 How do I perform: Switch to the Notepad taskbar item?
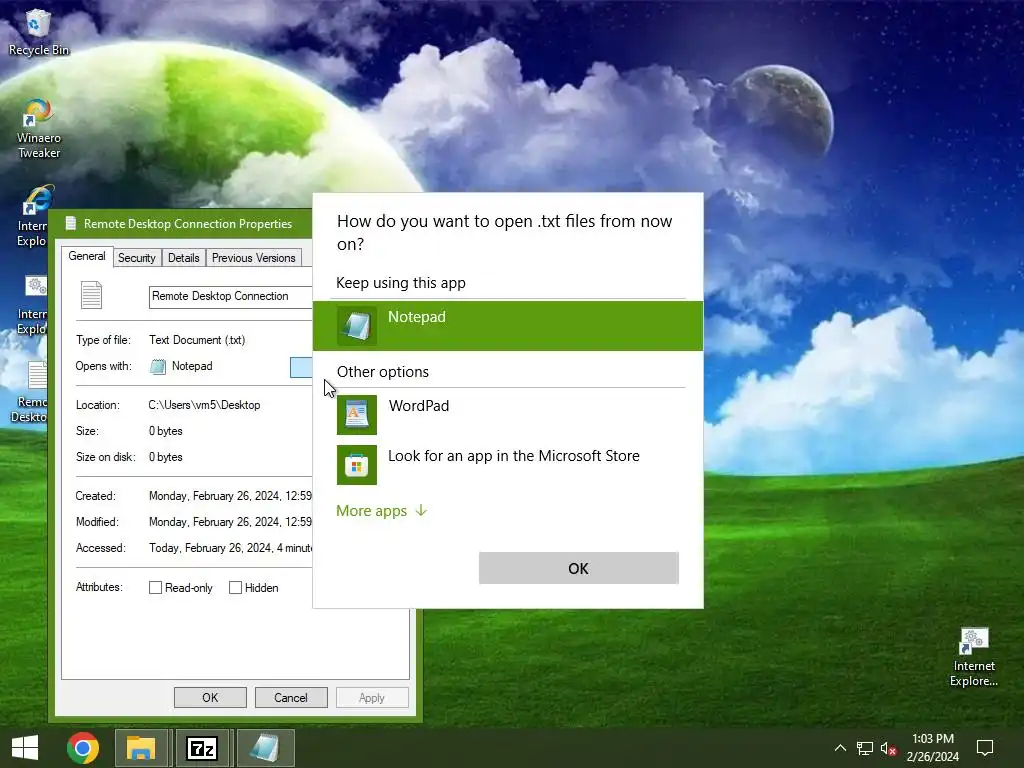pyautogui.click(x=265, y=748)
